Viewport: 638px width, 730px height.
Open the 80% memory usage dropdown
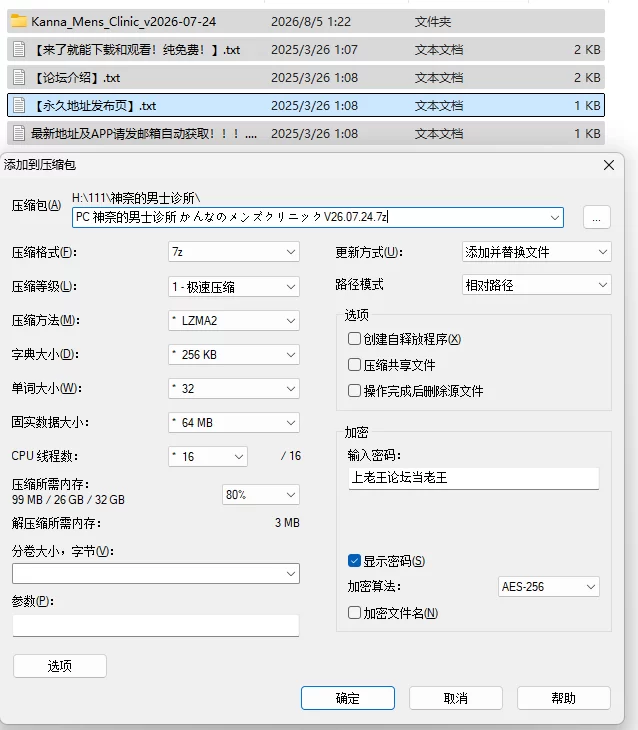pos(261,494)
